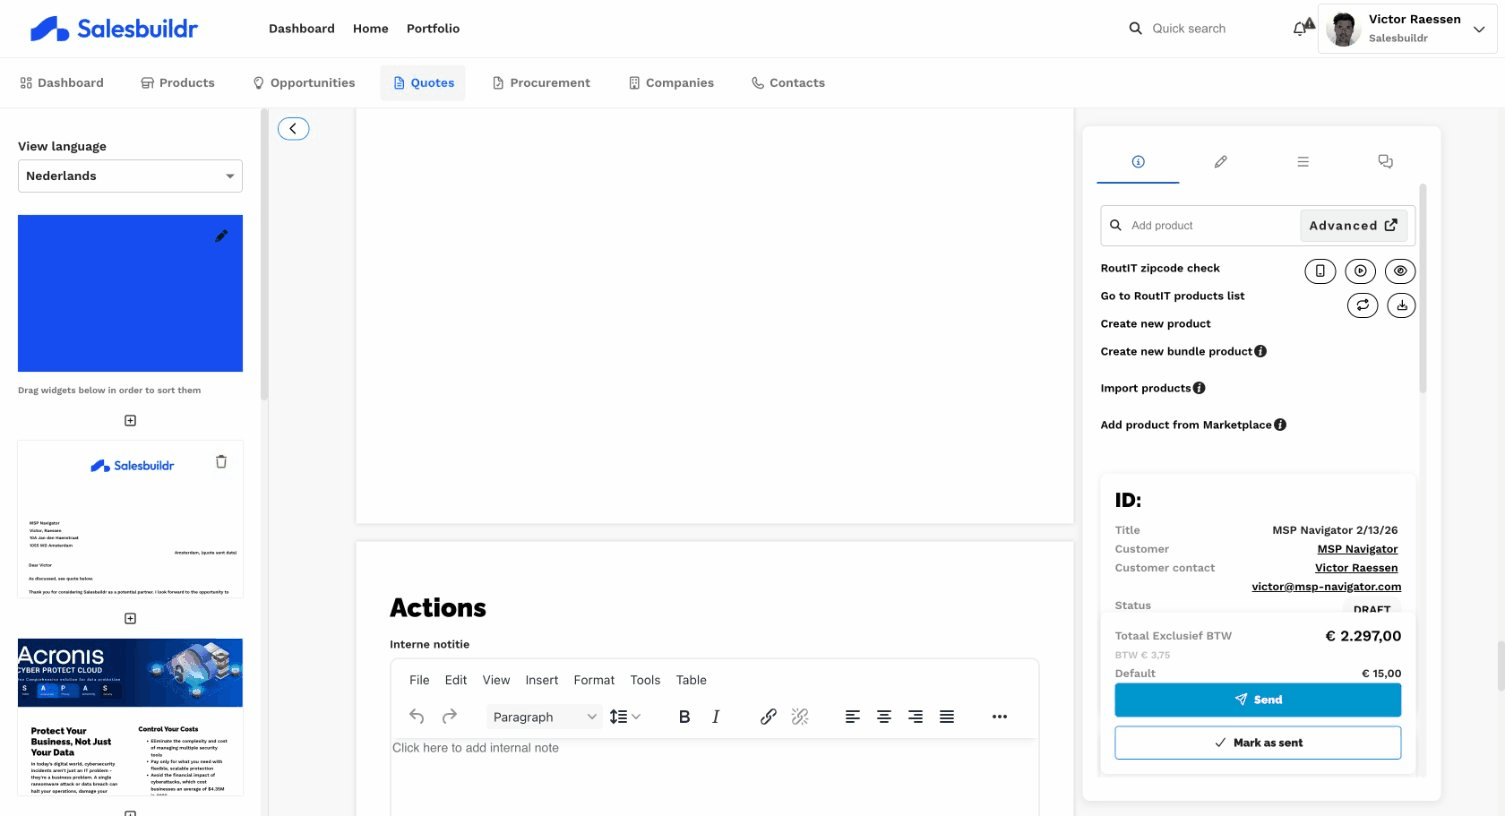
Task: Open the notifications bell
Action: tap(1302, 28)
